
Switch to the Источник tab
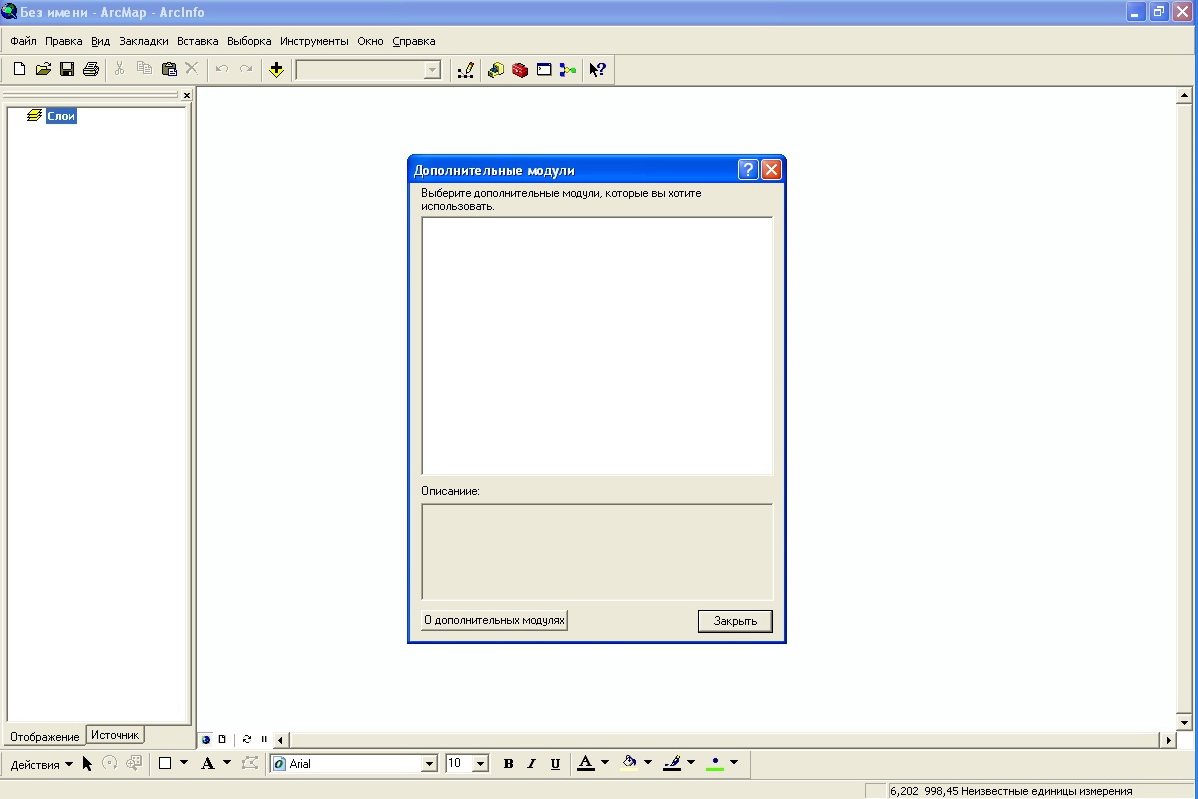pyautogui.click(x=115, y=735)
